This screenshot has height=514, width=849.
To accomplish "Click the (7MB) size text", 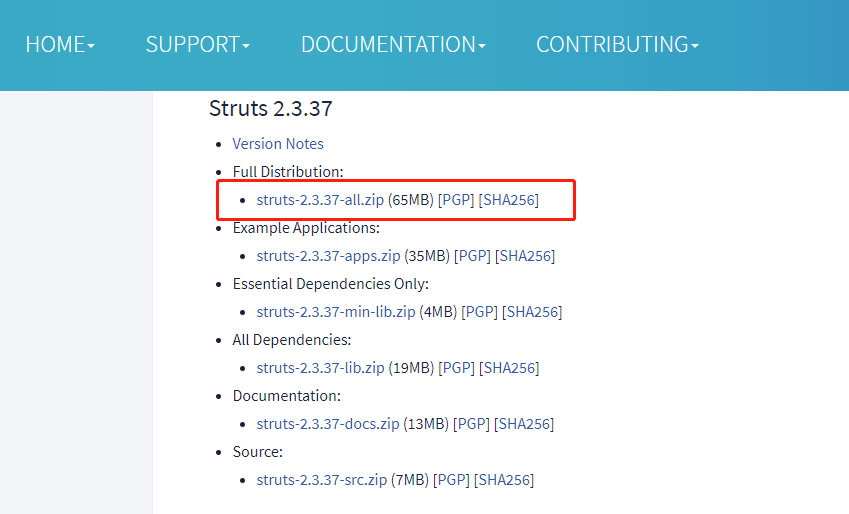I will tap(410, 480).
